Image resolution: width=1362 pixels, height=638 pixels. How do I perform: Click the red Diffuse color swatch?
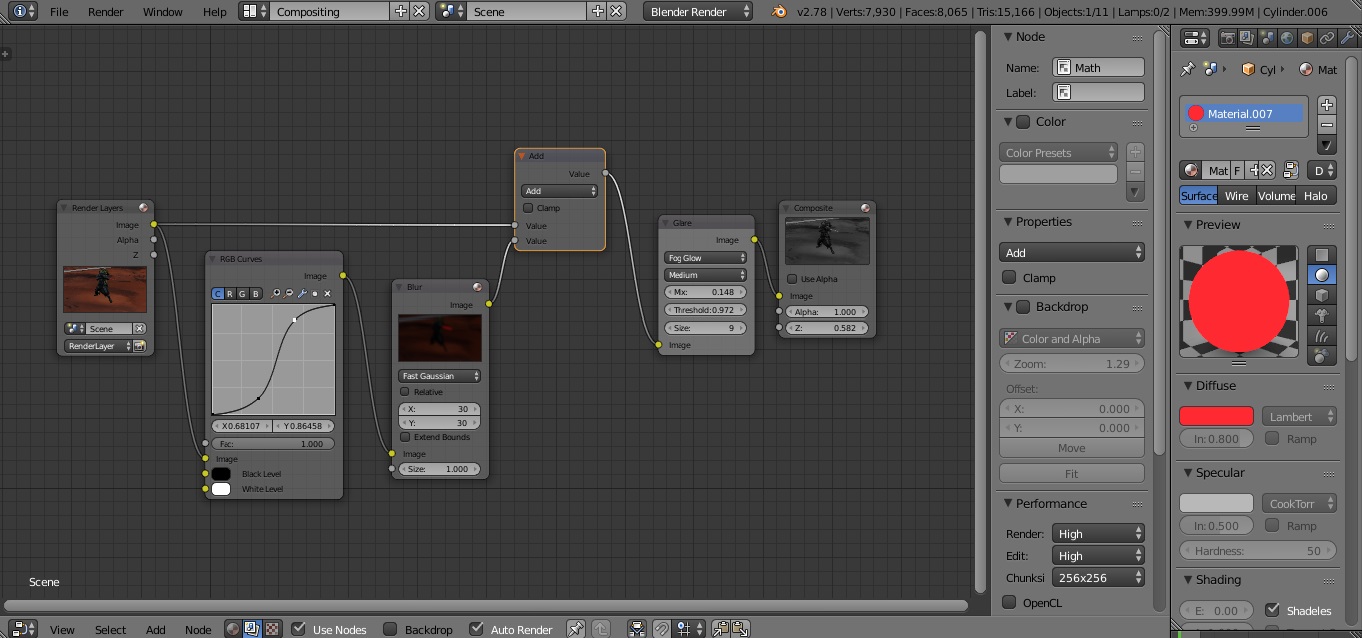1216,415
